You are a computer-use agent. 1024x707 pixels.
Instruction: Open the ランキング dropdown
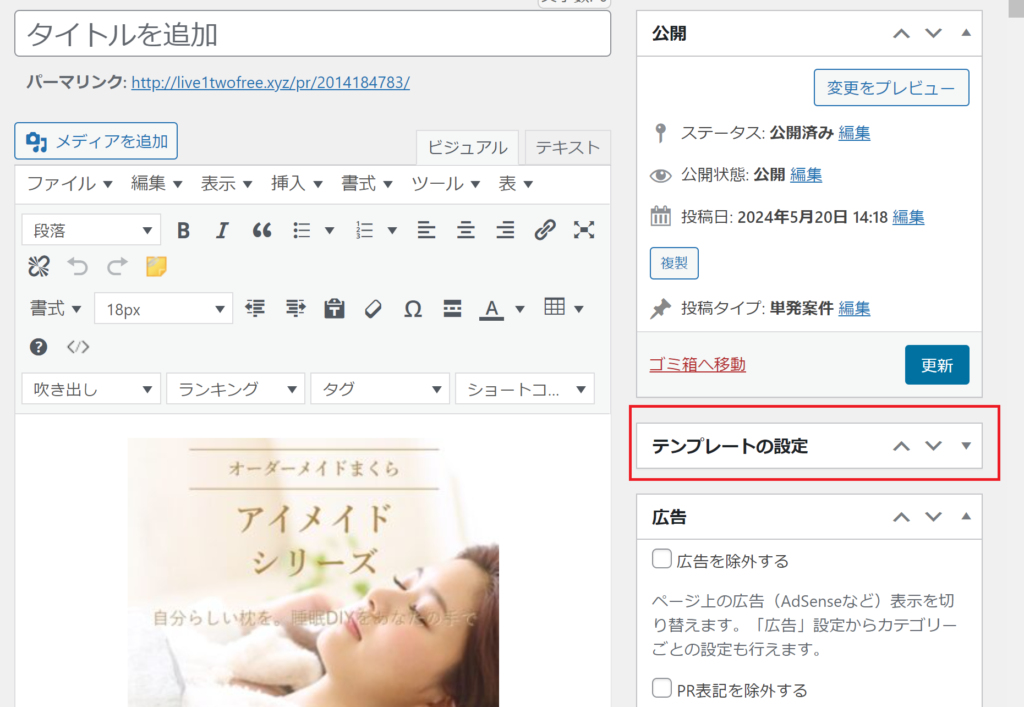(x=236, y=389)
